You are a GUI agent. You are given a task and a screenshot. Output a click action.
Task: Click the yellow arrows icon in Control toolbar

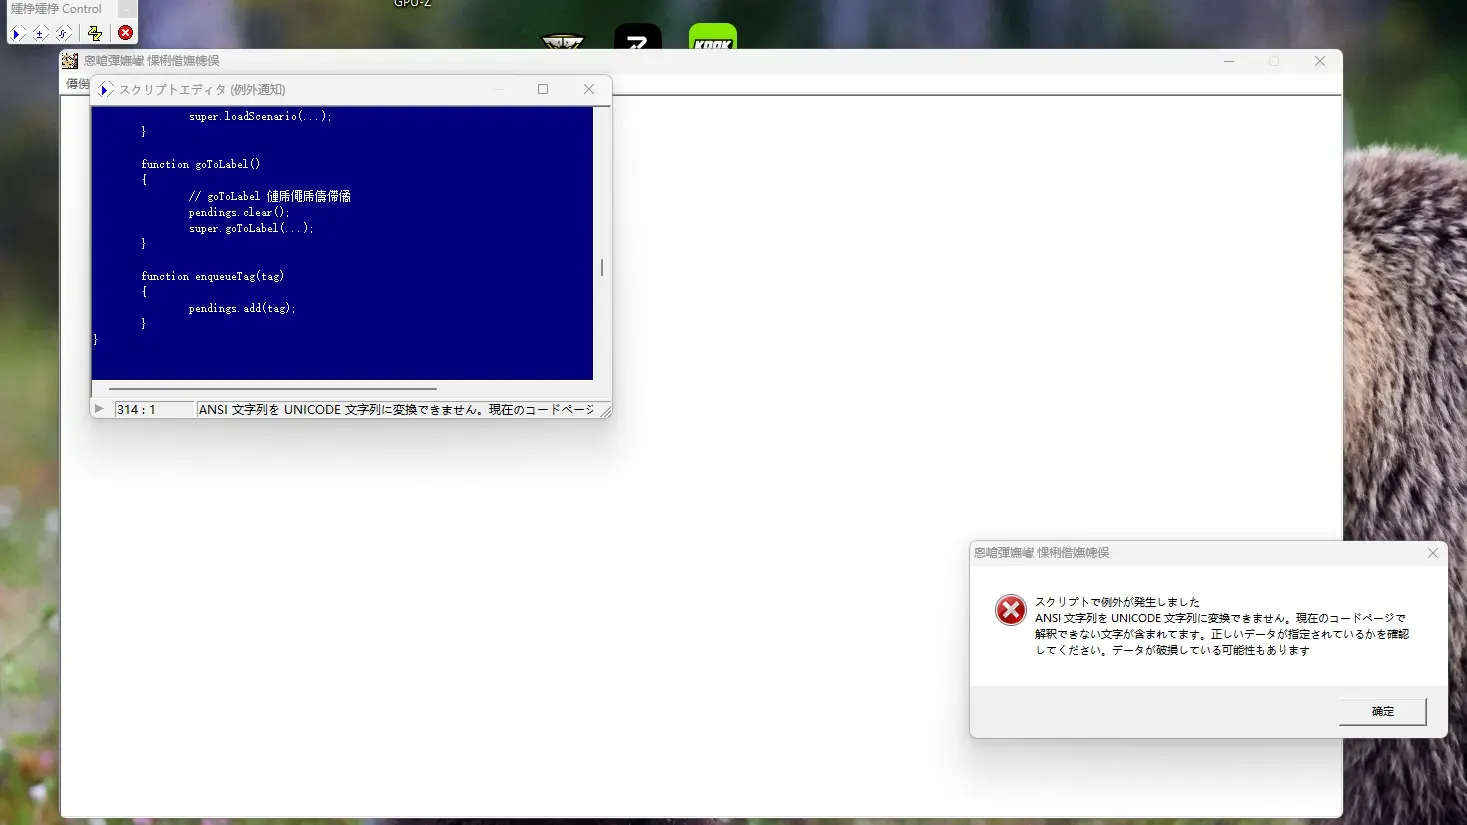(95, 33)
